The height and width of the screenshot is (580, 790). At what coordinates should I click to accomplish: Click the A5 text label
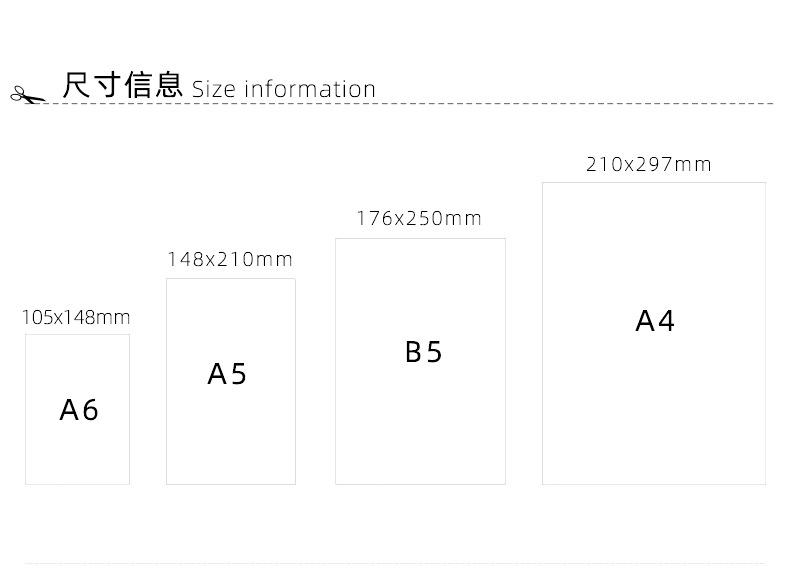tap(227, 374)
